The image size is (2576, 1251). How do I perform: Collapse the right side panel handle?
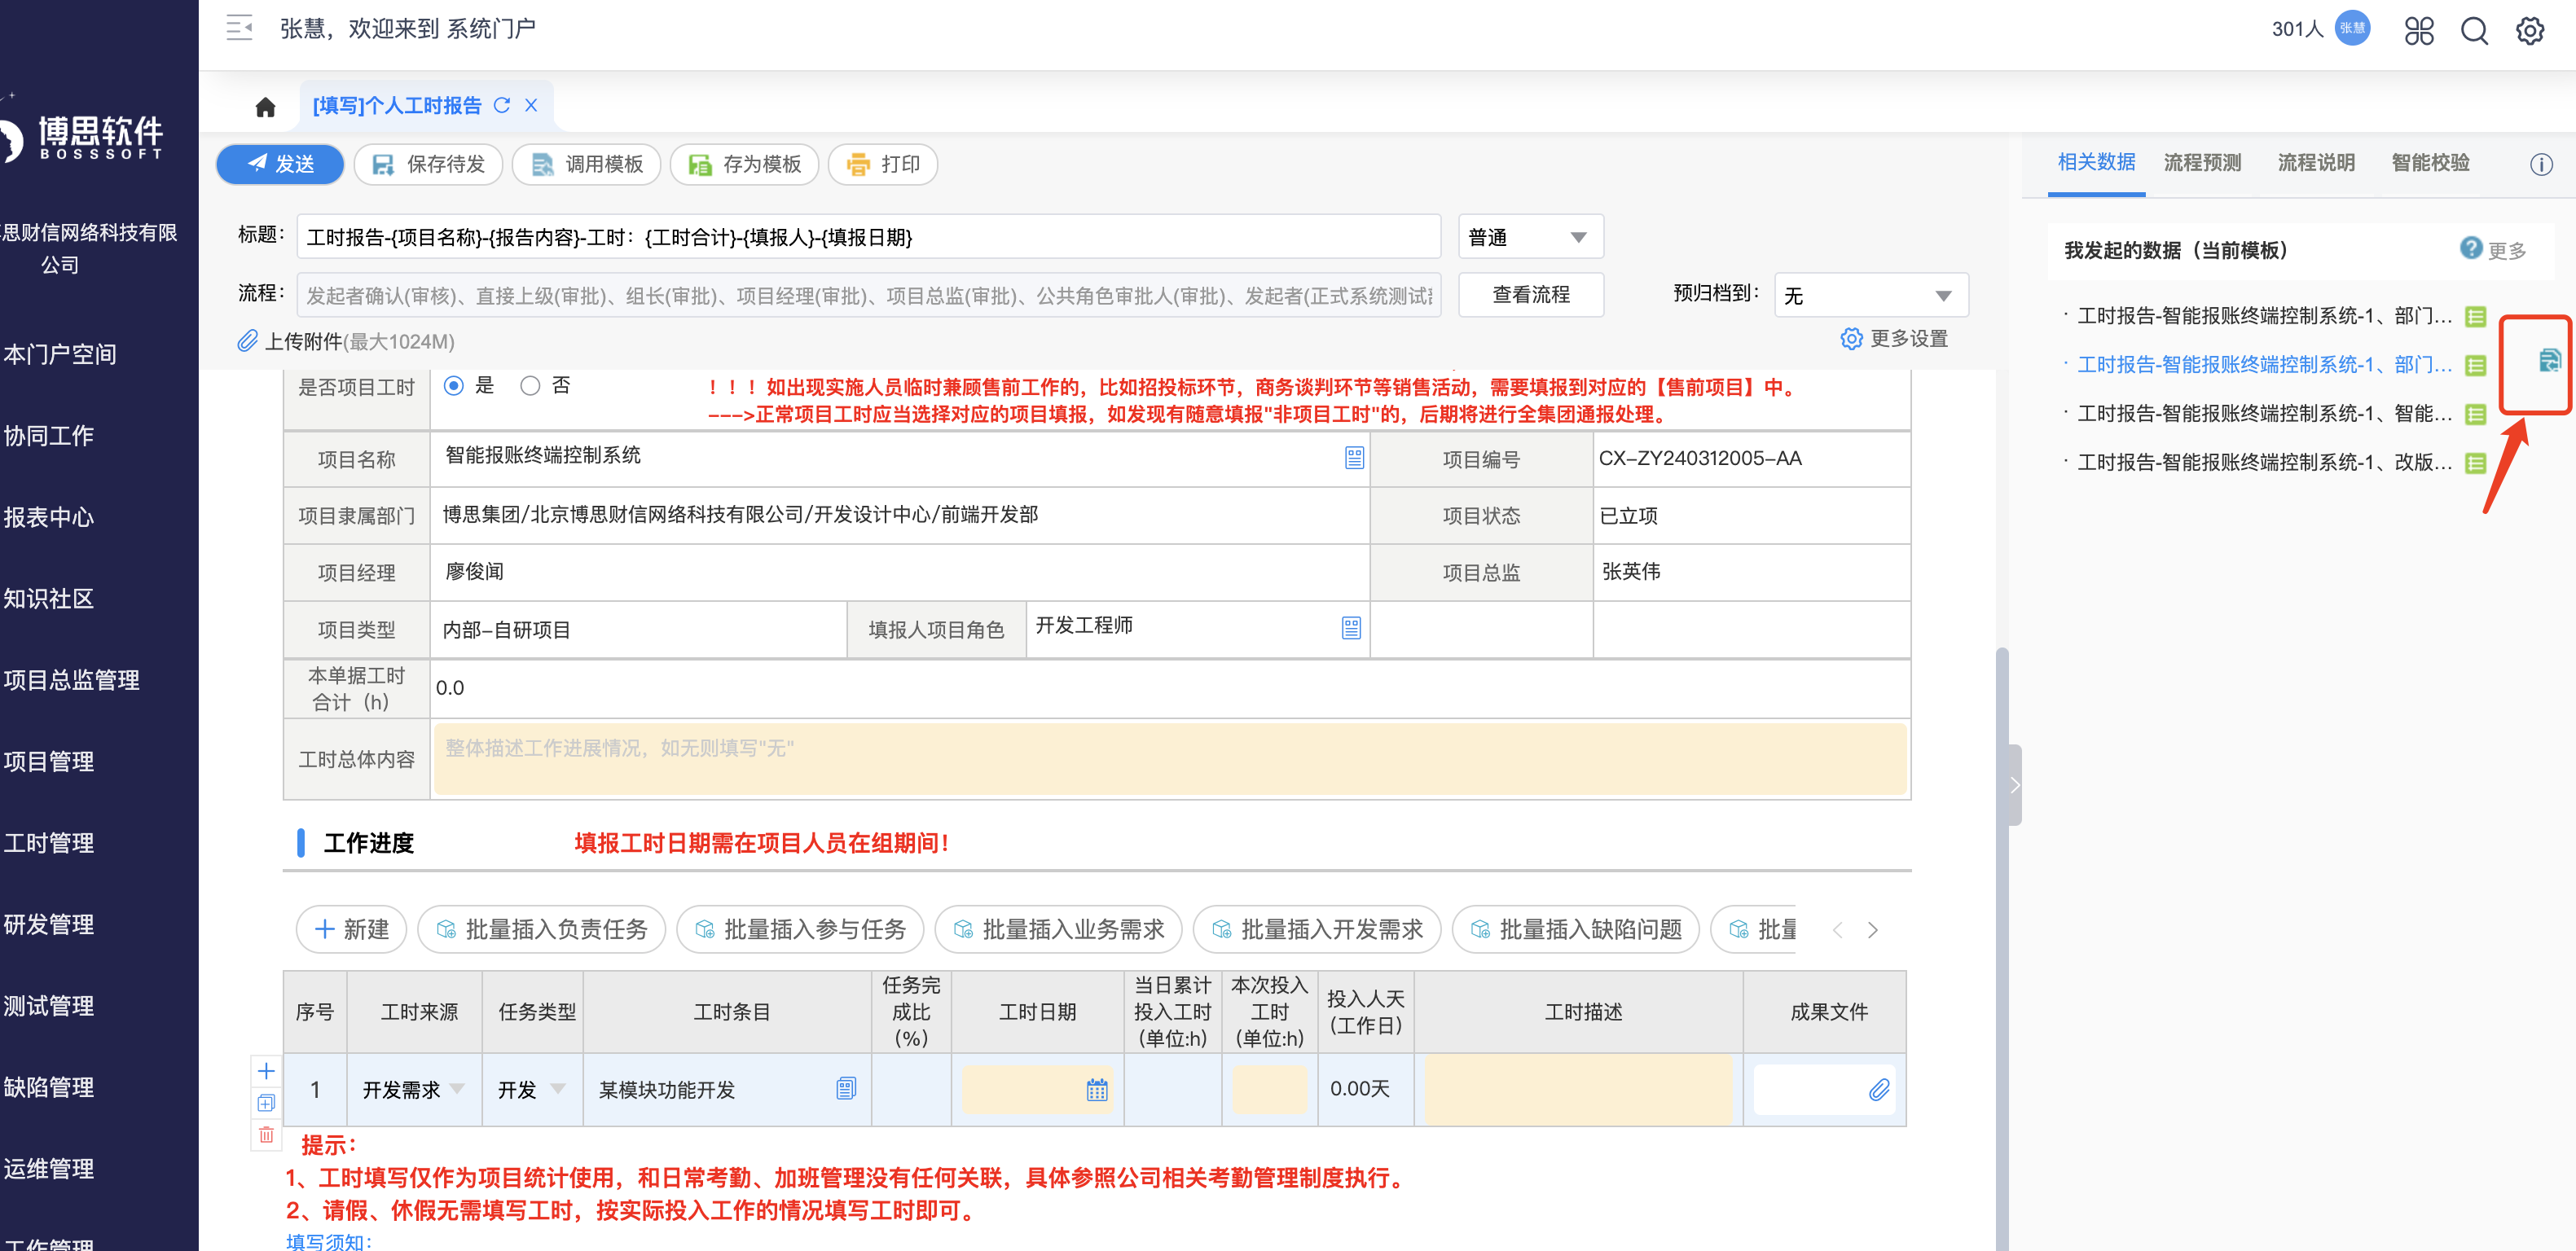click(2014, 785)
